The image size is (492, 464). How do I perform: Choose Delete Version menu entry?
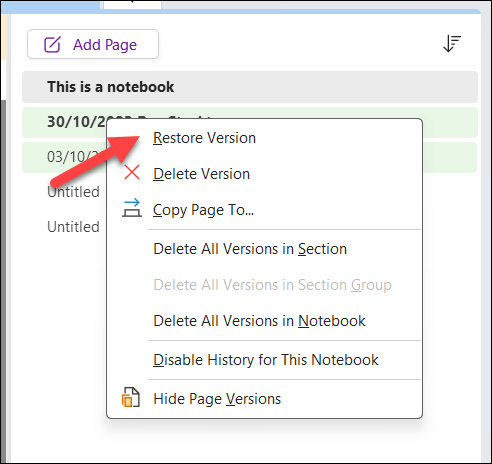pyautogui.click(x=264, y=174)
